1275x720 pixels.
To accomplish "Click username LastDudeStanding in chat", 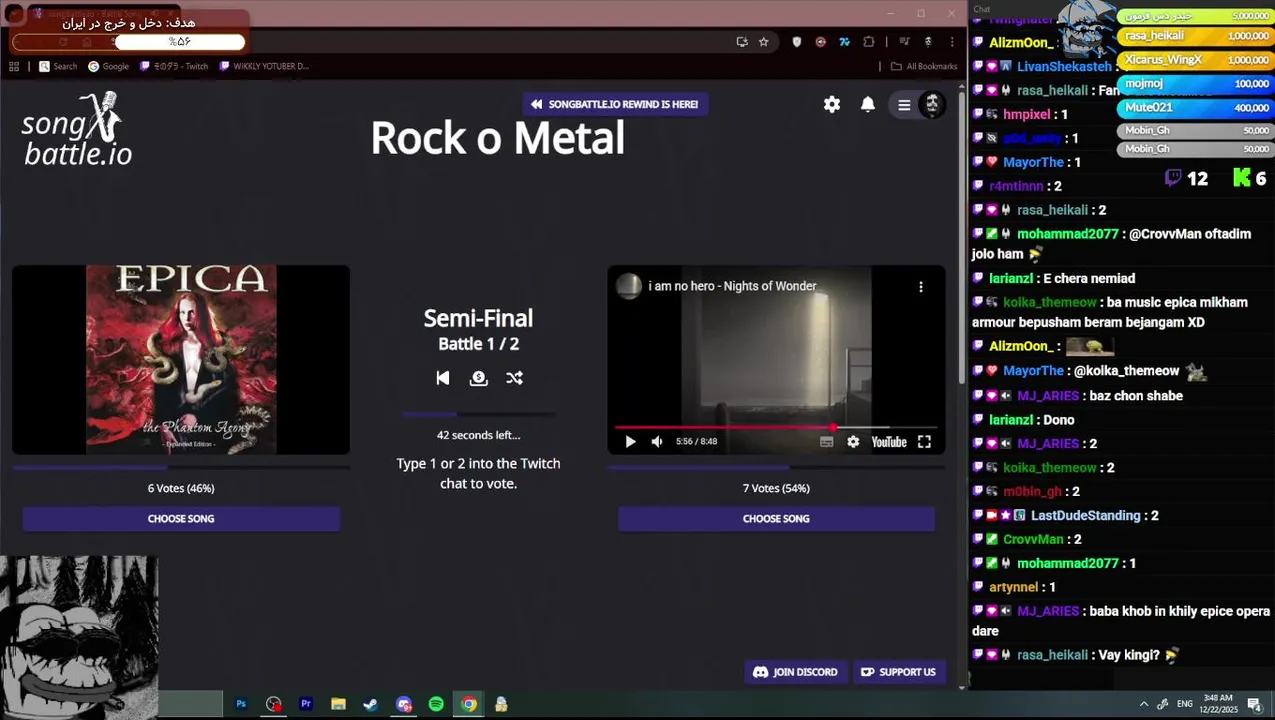I will 1086,515.
